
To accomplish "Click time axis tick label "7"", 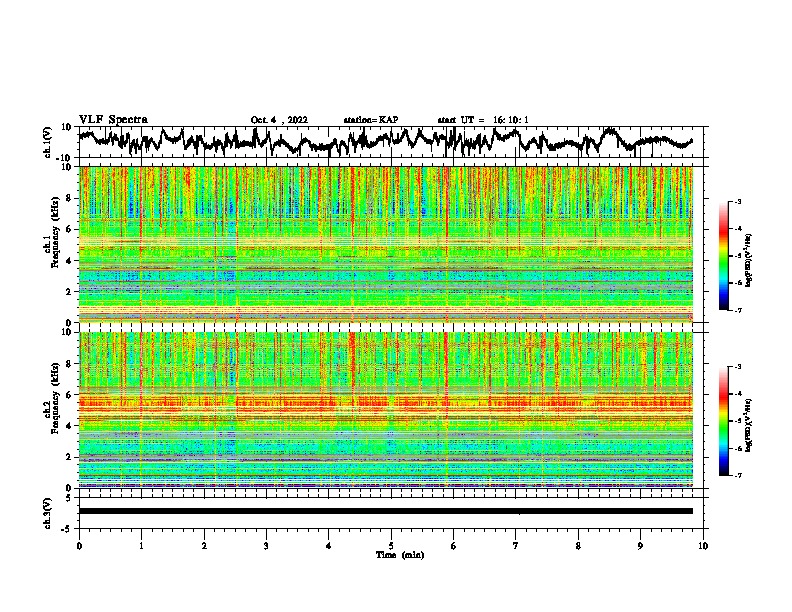I will pos(516,546).
